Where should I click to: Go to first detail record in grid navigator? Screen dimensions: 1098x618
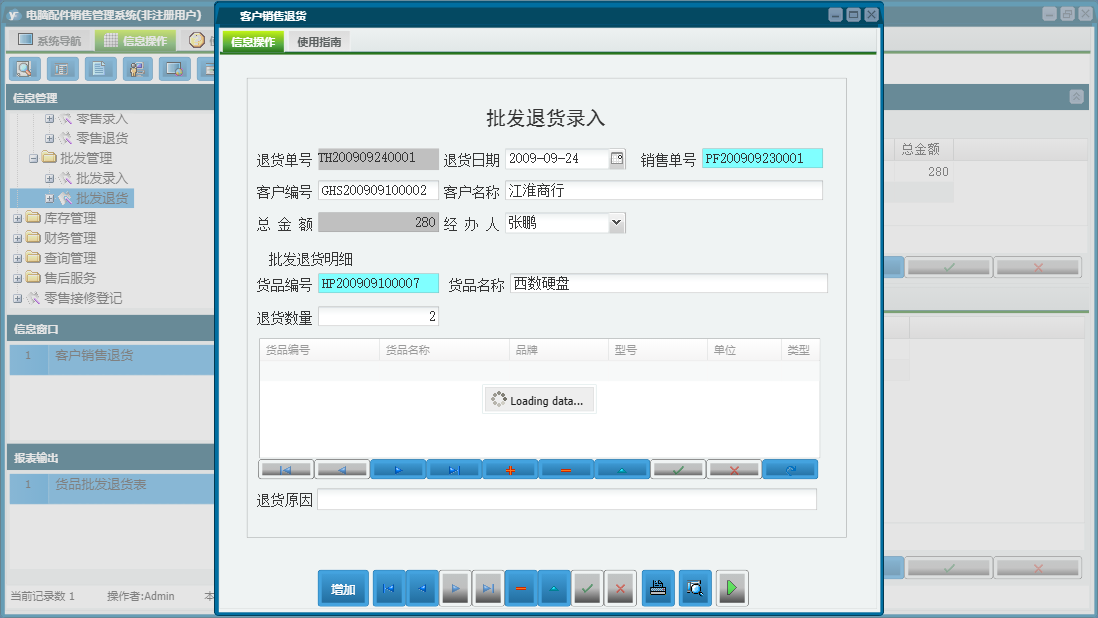[x=286, y=470]
